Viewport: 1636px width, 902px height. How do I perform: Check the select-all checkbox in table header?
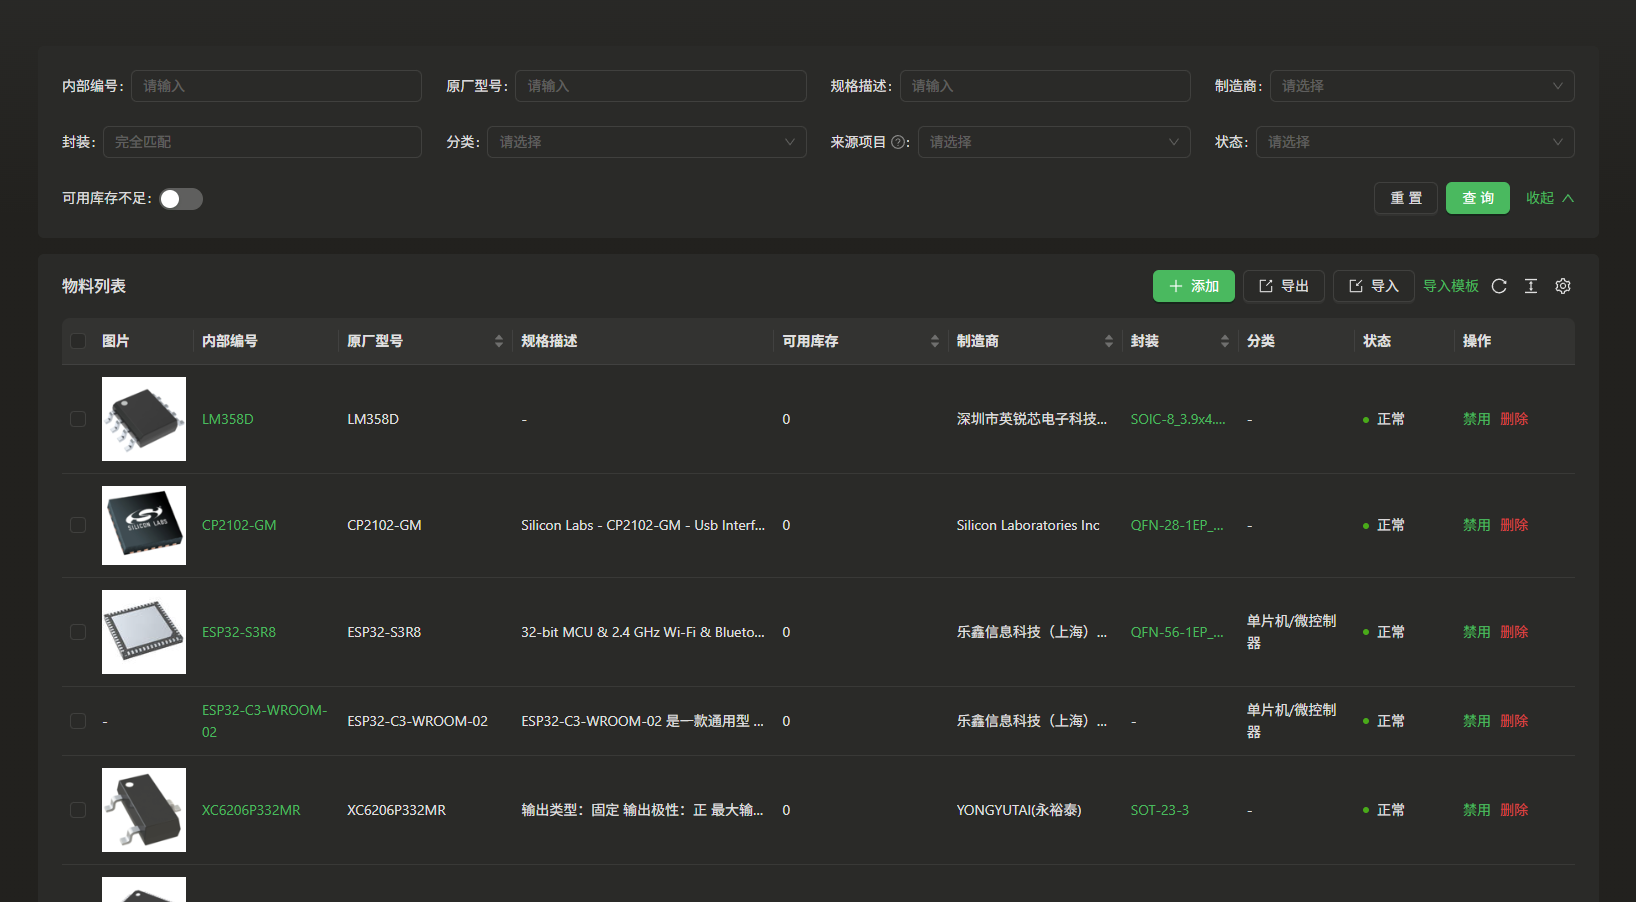(x=78, y=341)
